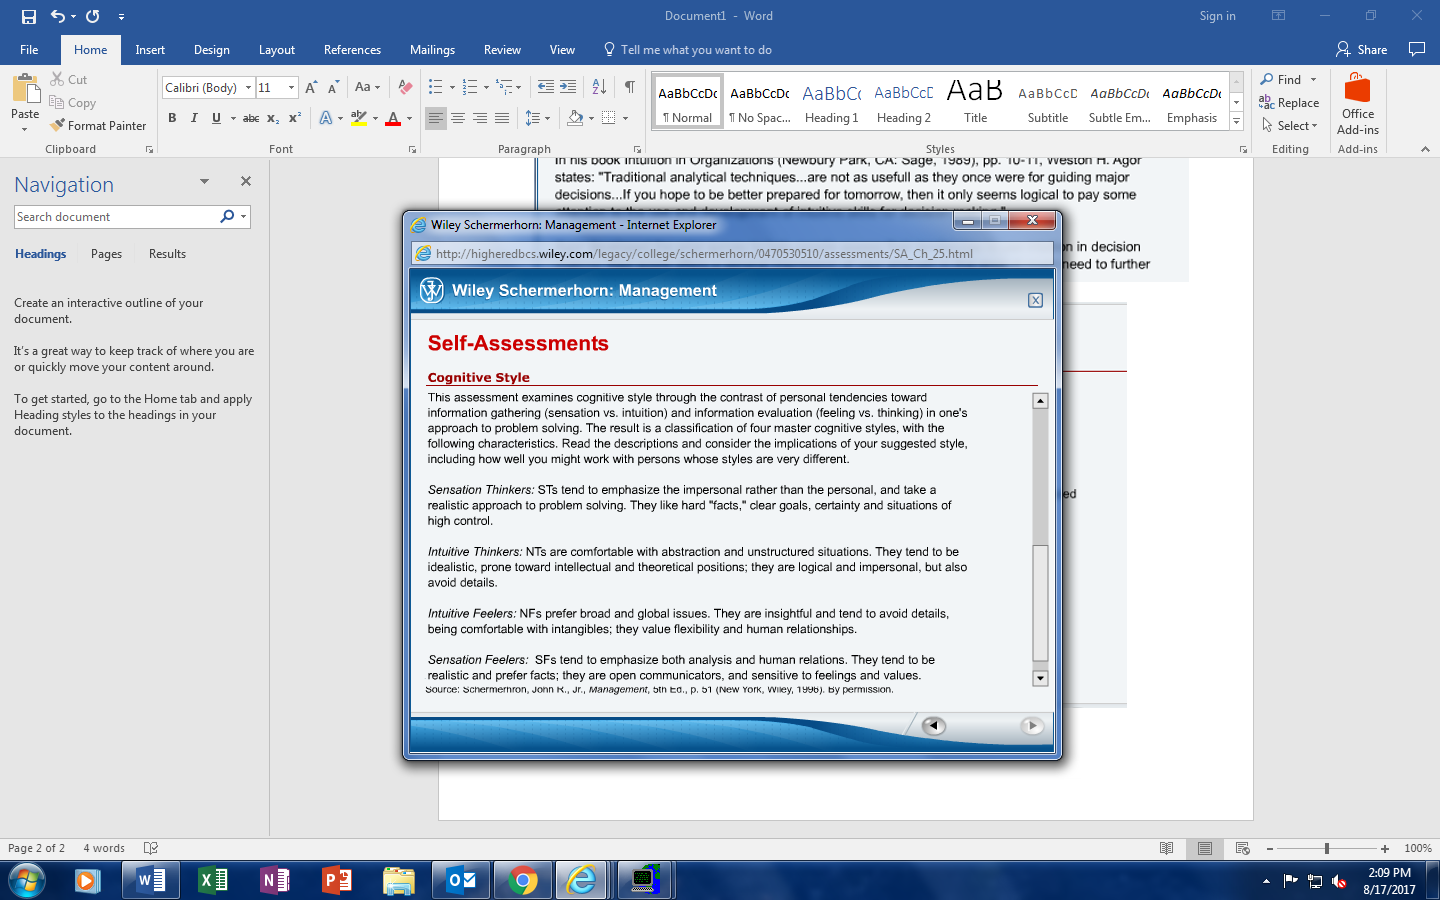Viewport: 1440px width, 900px height.
Task: Click the zoom slider handle
Action: click(x=1326, y=848)
